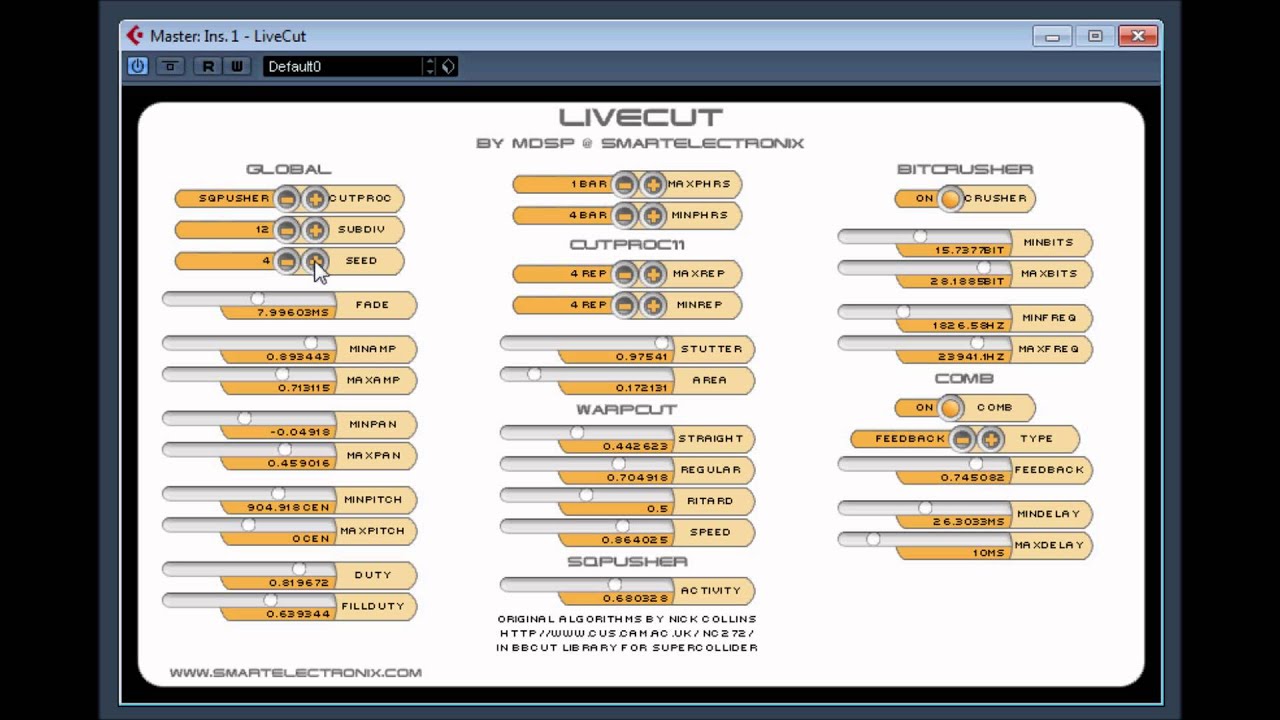Click the FEEDBACK comb type value field
The image size is (1280, 720).
coord(910,438)
